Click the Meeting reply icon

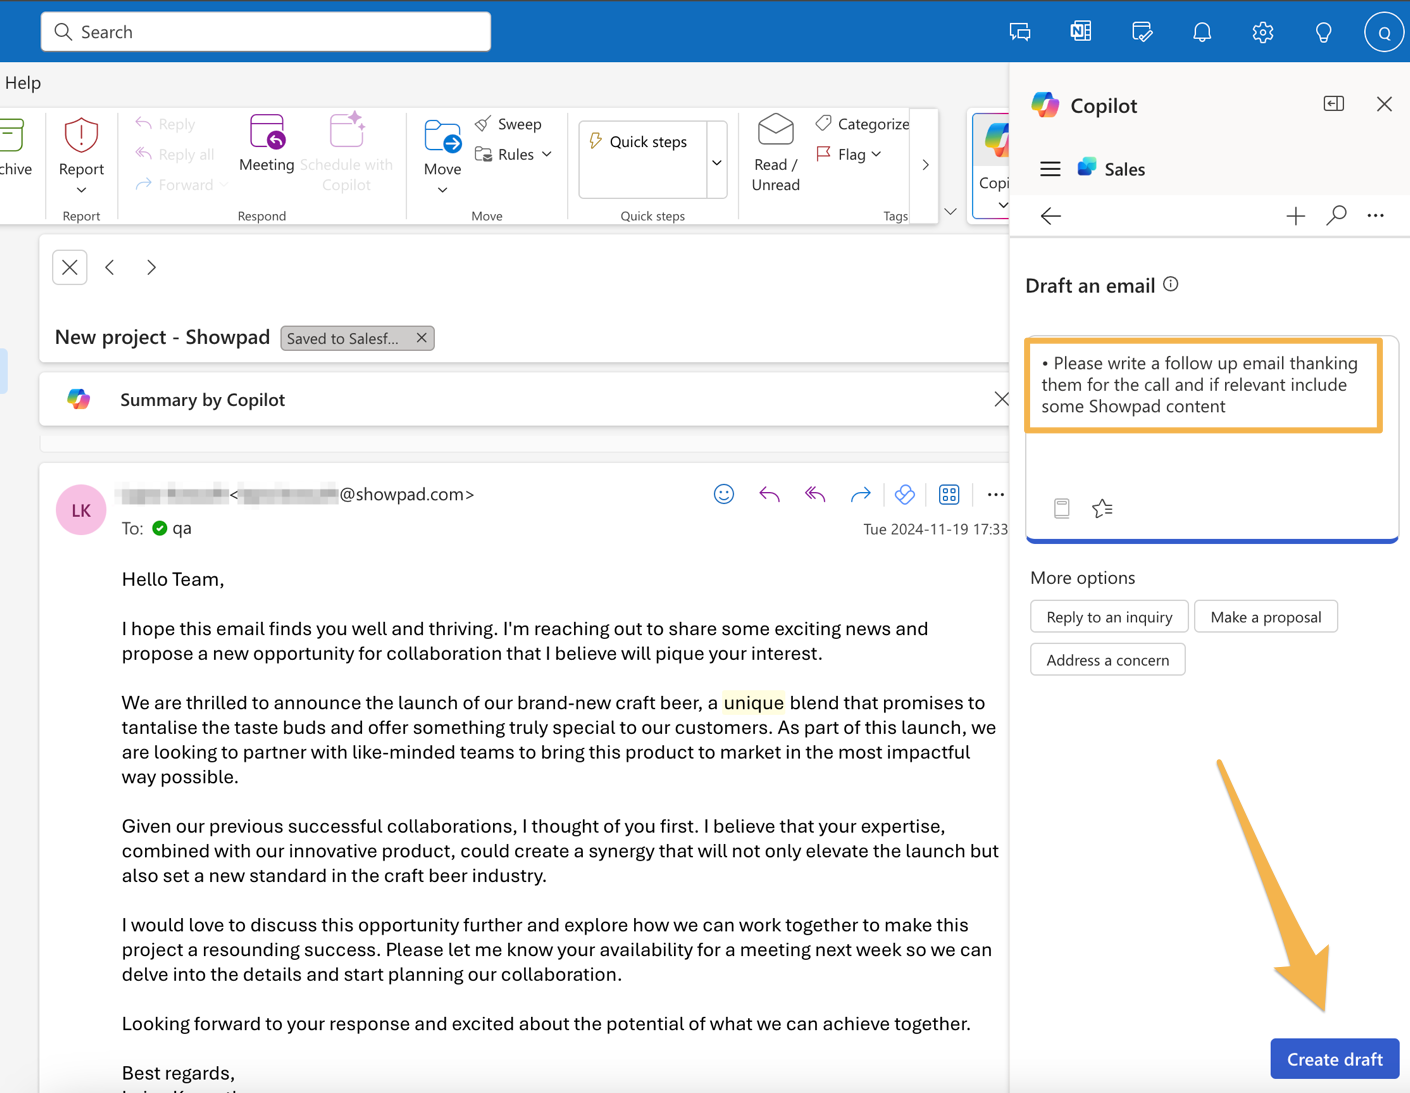[267, 133]
